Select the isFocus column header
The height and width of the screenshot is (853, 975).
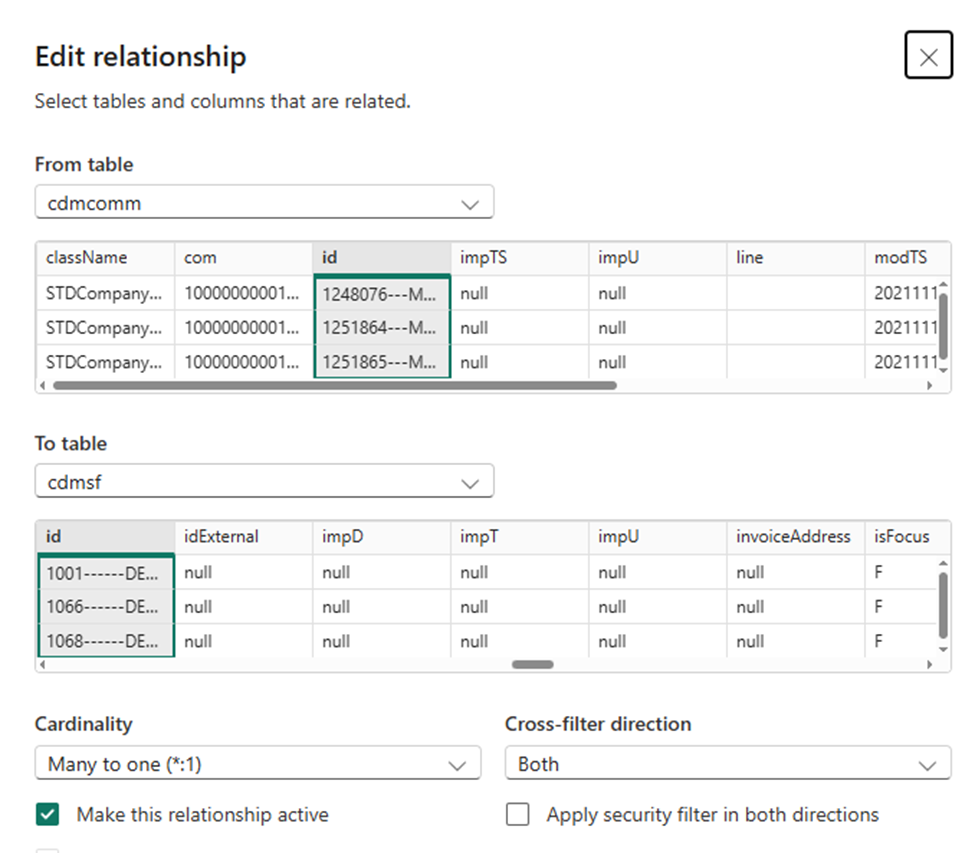(x=907, y=537)
